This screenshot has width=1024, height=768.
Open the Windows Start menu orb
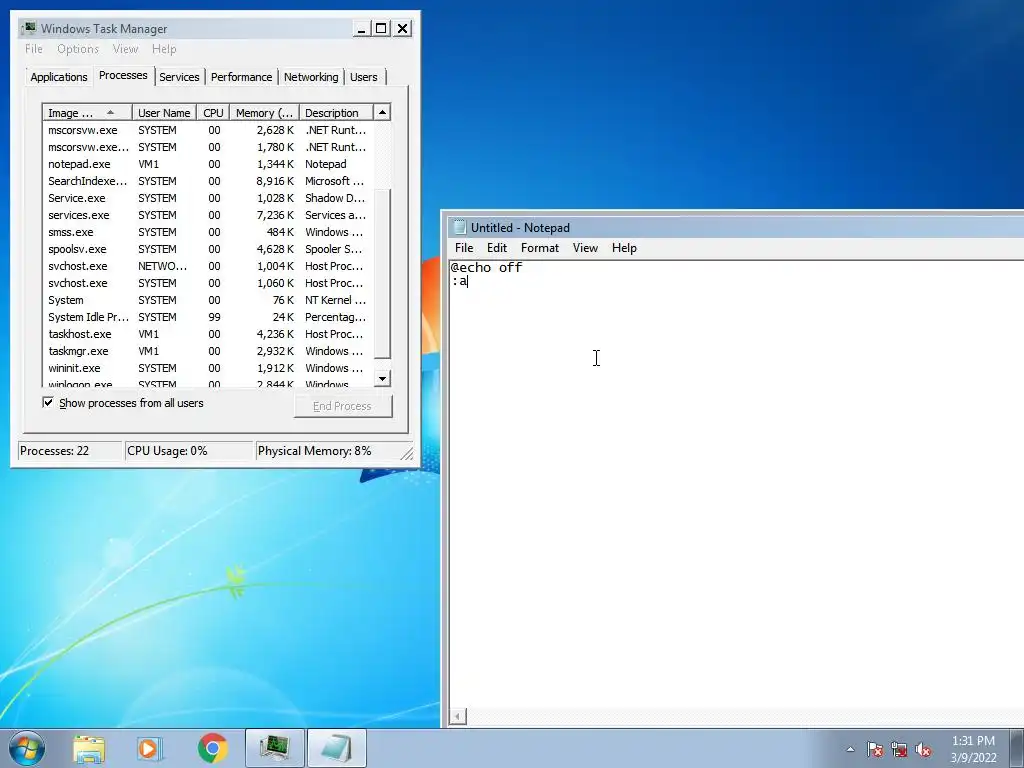pyautogui.click(x=27, y=748)
